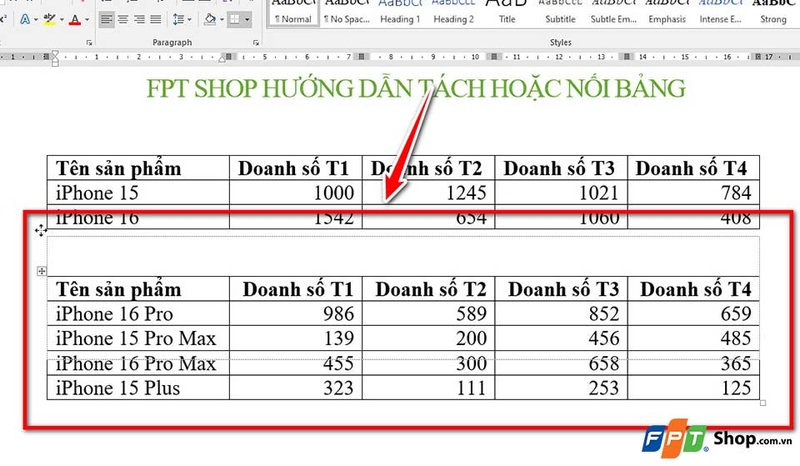Apply the Heading 2 style

454,12
